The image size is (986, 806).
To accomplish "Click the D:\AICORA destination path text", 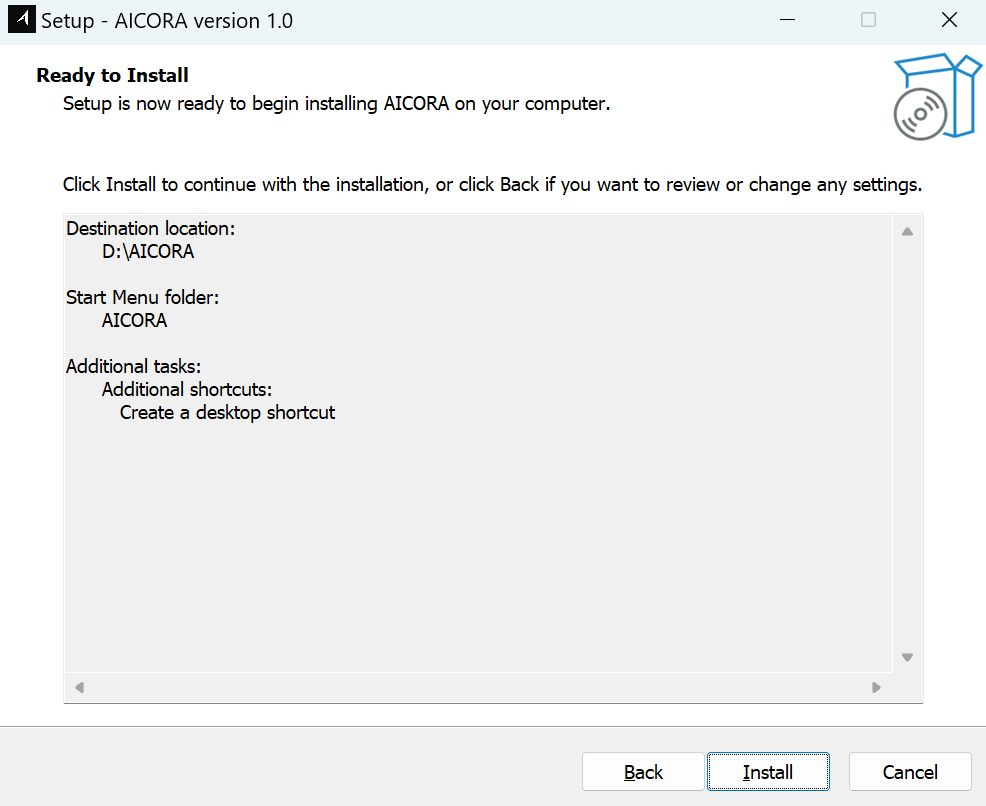I will pos(148,252).
